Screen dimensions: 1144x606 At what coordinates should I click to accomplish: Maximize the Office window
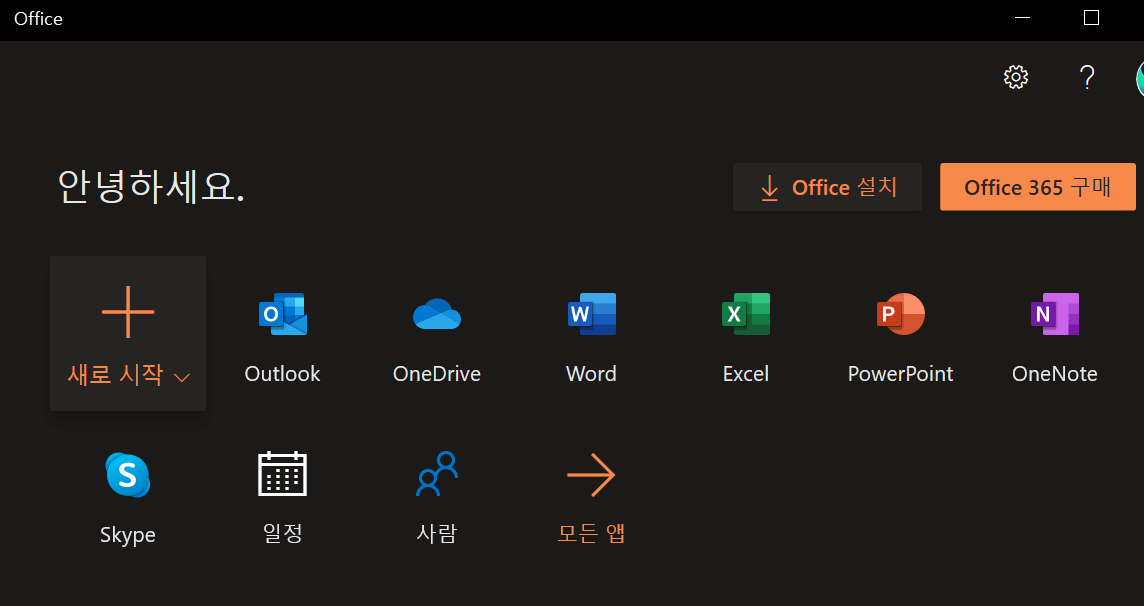(x=1091, y=18)
